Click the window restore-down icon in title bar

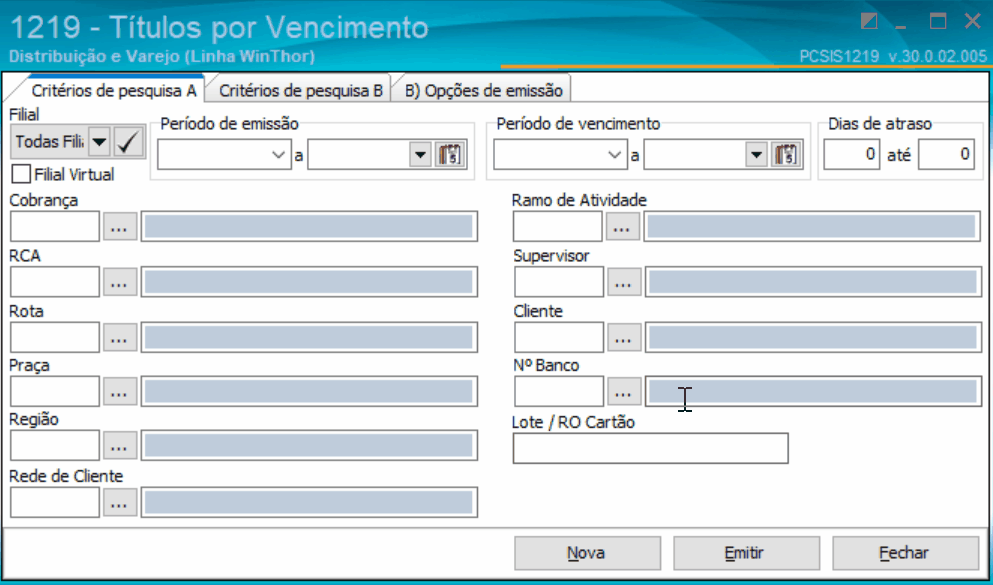pyautogui.click(x=870, y=22)
